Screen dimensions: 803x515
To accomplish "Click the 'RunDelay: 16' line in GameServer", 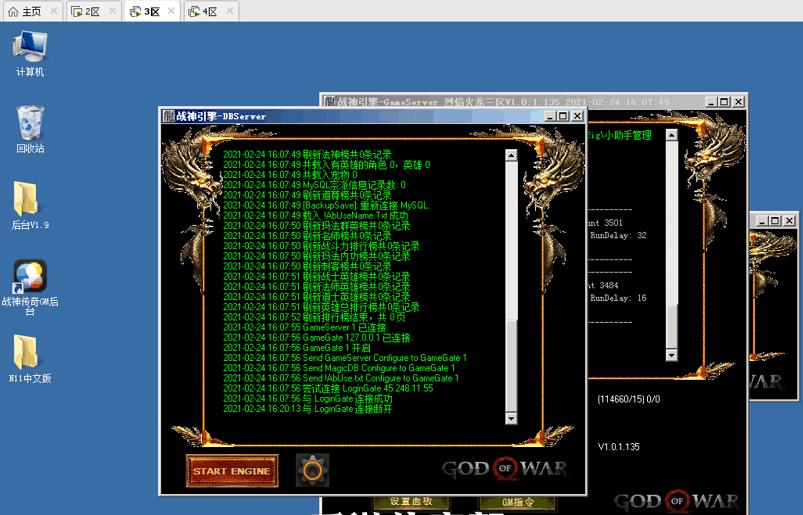I will 618,298.
